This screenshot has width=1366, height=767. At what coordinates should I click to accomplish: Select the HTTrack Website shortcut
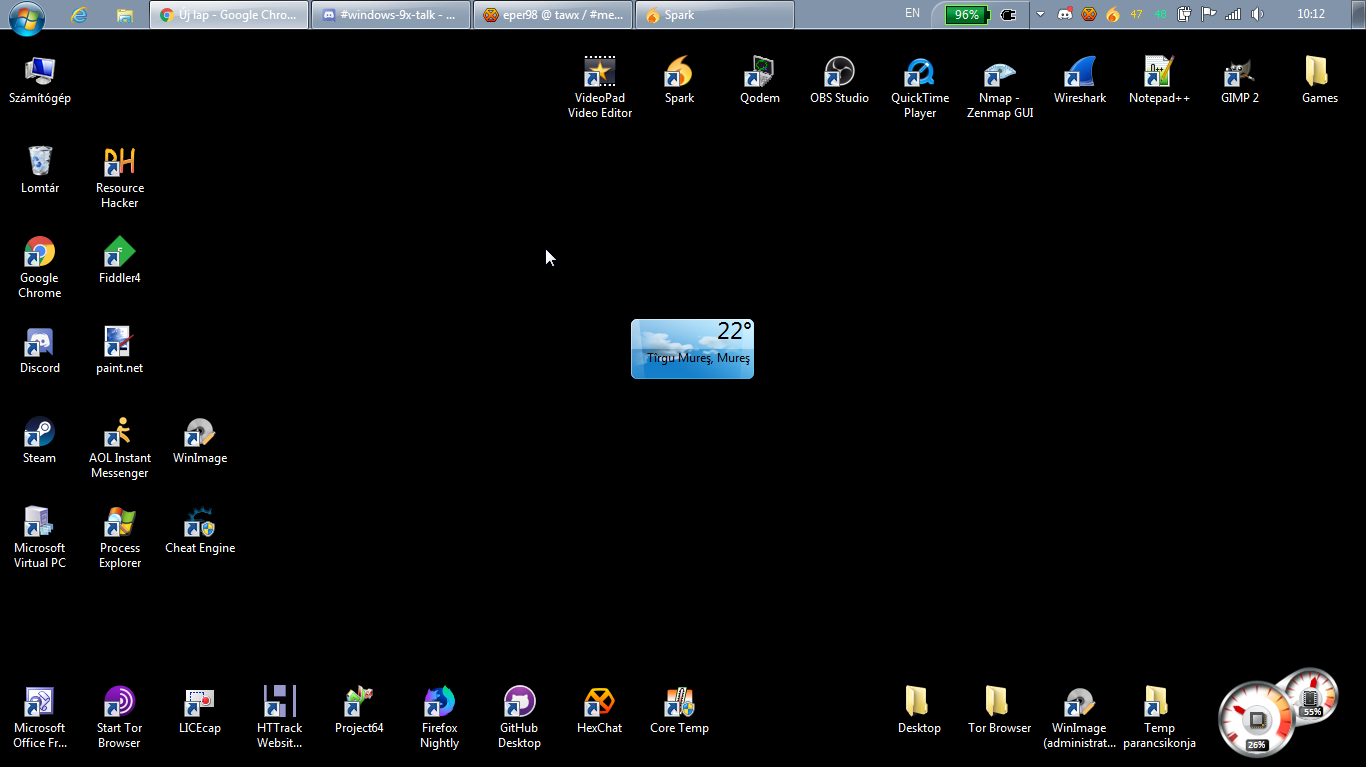pyautogui.click(x=280, y=717)
